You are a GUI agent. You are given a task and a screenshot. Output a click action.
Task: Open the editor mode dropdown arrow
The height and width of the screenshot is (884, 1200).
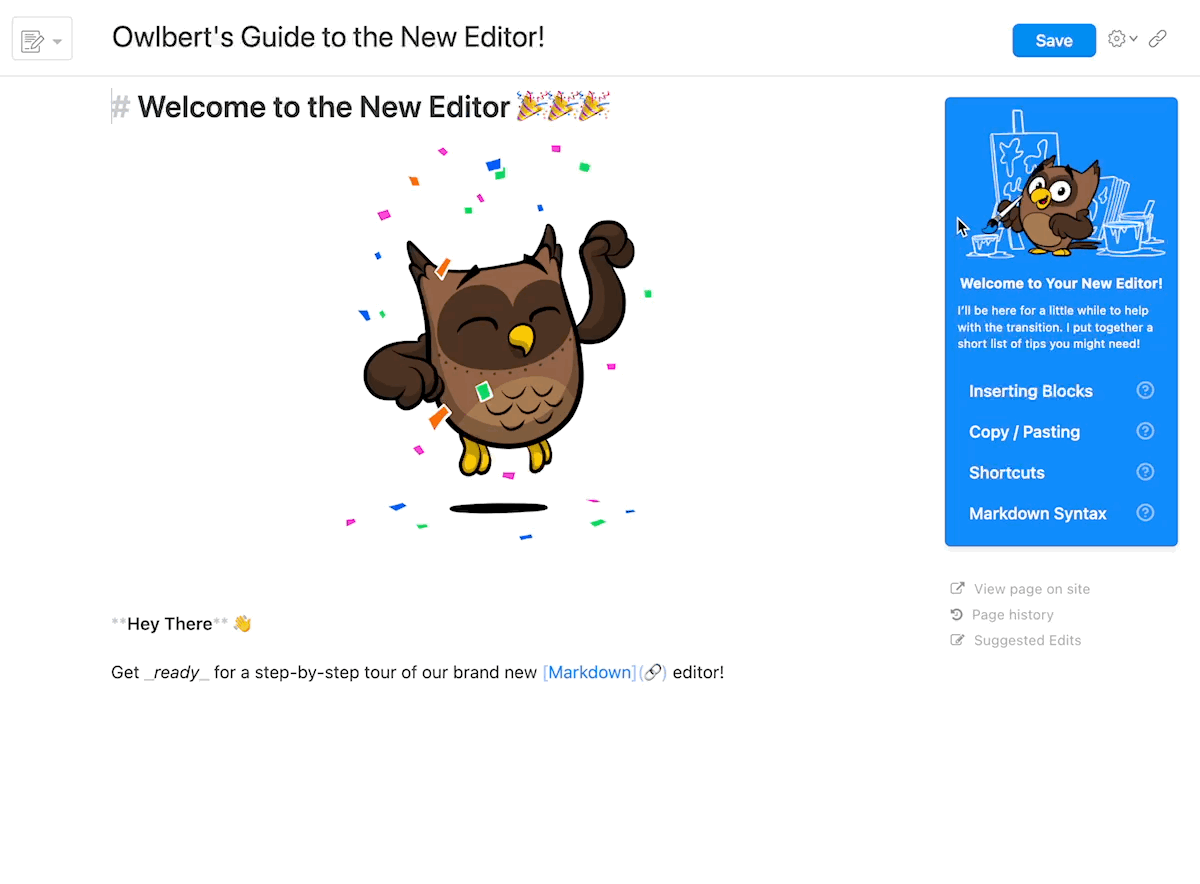pyautogui.click(x=57, y=42)
